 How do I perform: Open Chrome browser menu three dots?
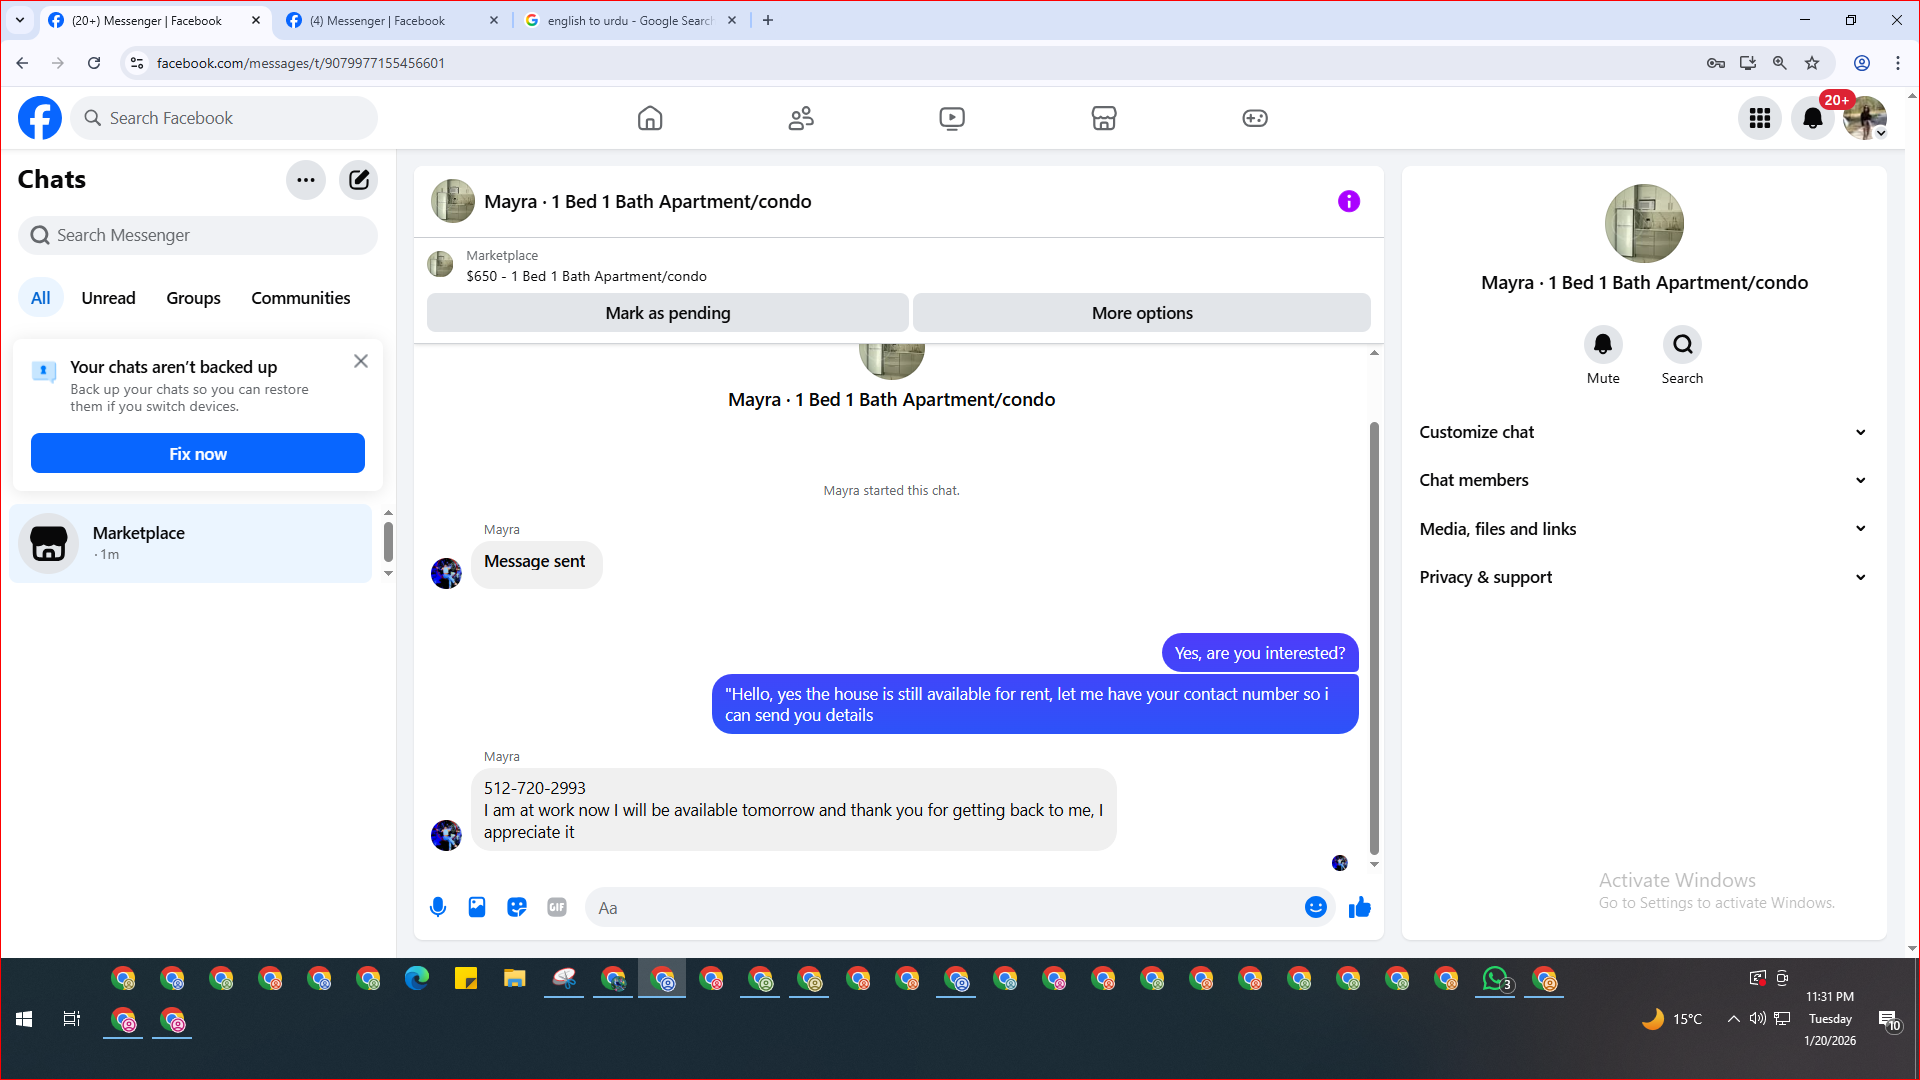(1898, 63)
